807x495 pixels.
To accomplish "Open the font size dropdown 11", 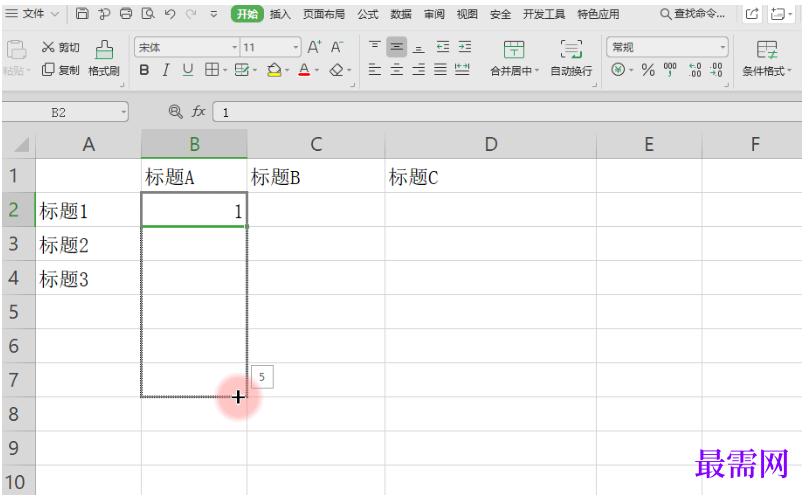I will 296,47.
